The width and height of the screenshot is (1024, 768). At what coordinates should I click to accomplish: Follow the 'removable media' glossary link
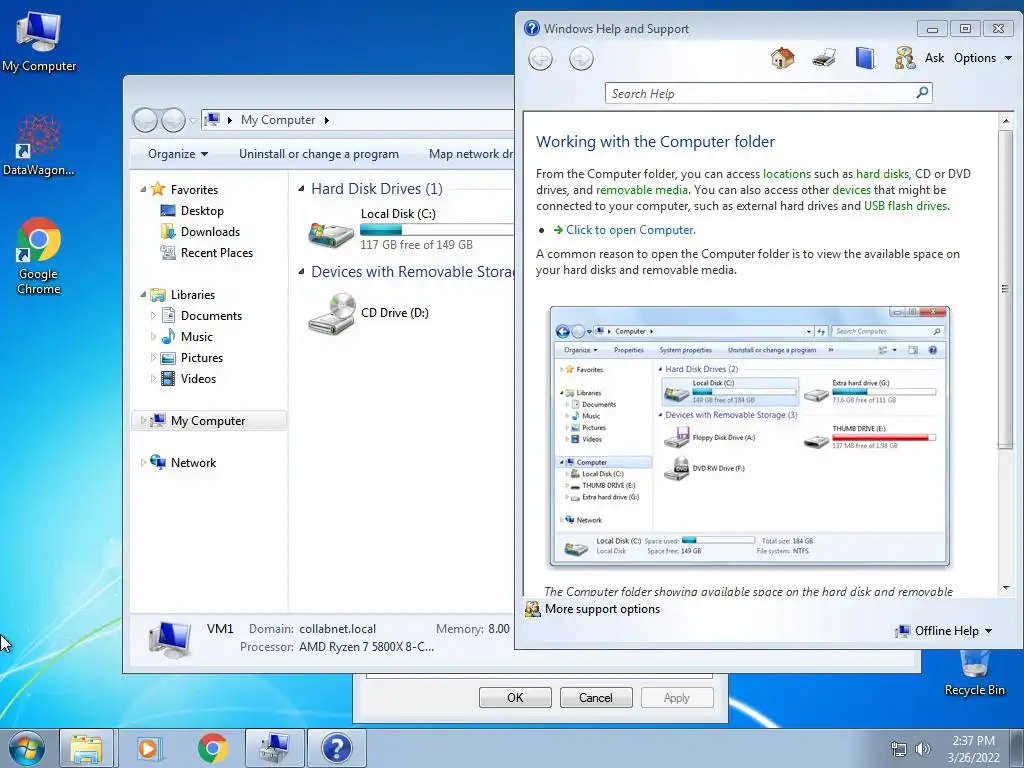(x=641, y=190)
